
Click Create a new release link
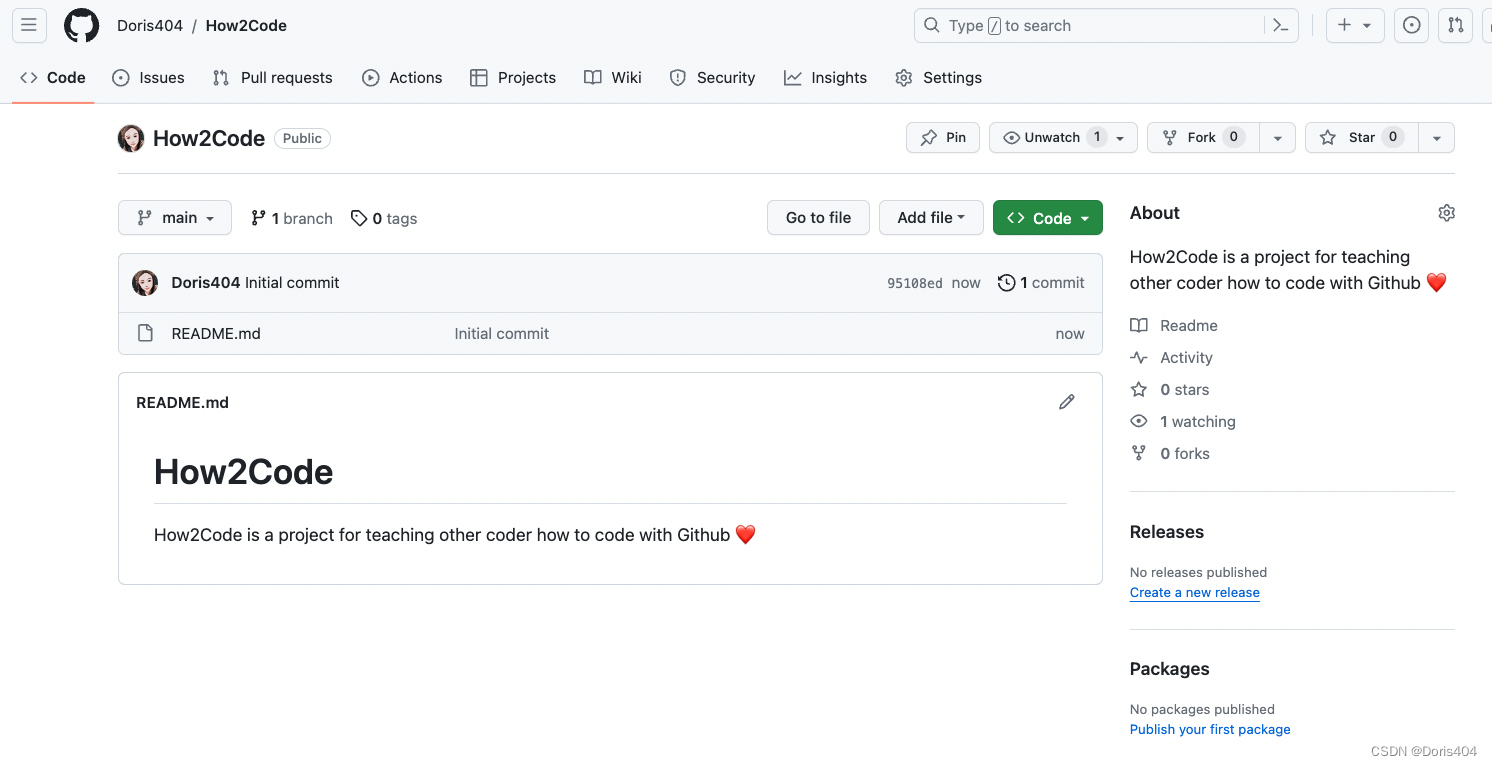click(x=1195, y=593)
